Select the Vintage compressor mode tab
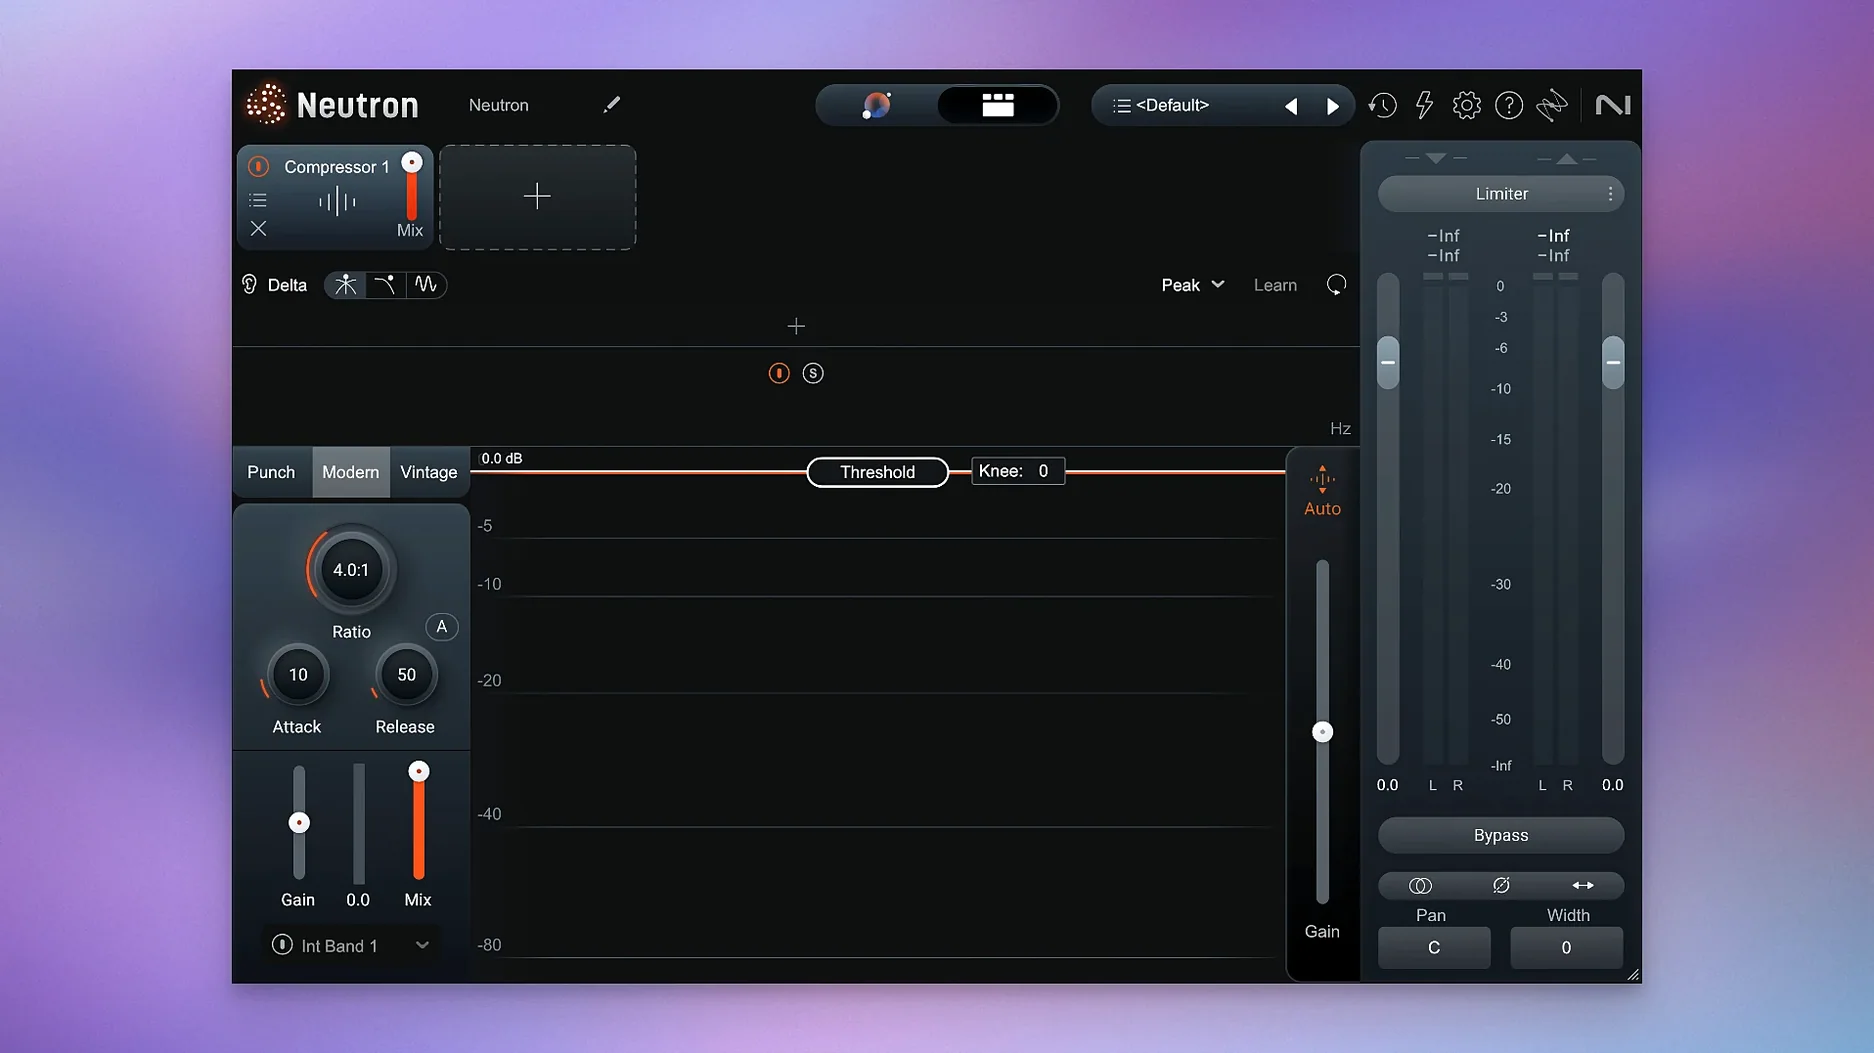The image size is (1874, 1053). point(428,472)
